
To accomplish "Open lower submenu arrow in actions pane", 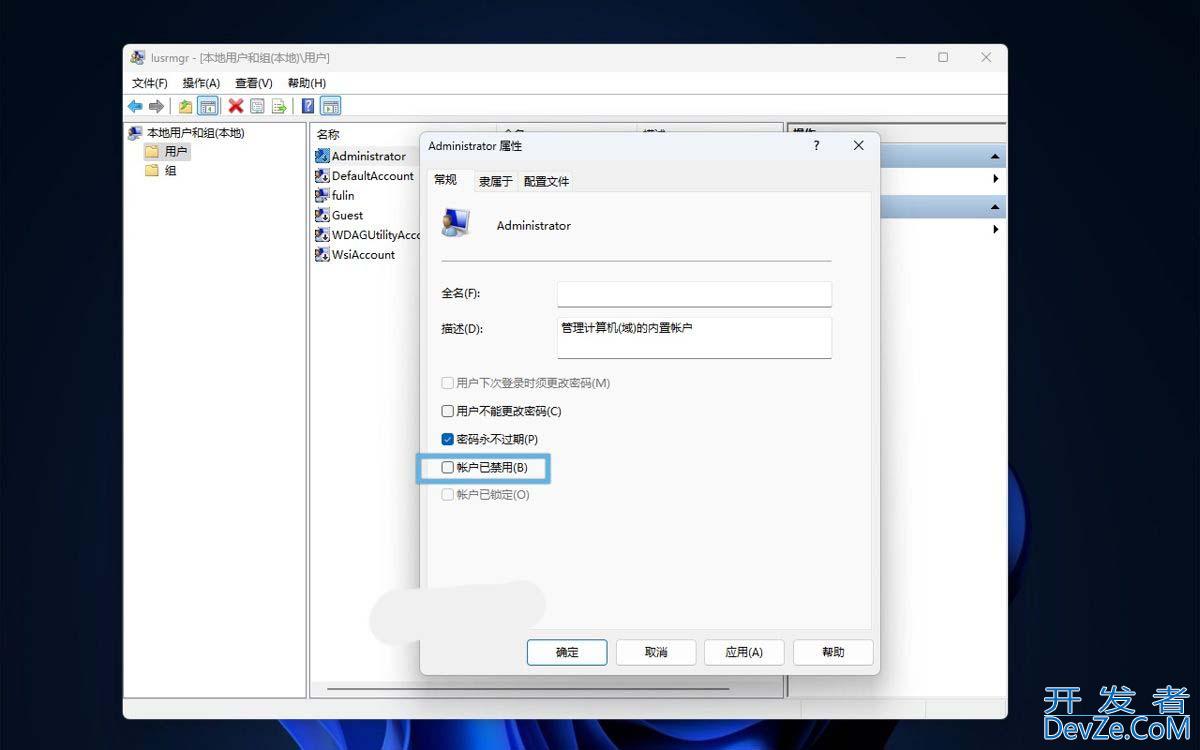I will tap(996, 230).
